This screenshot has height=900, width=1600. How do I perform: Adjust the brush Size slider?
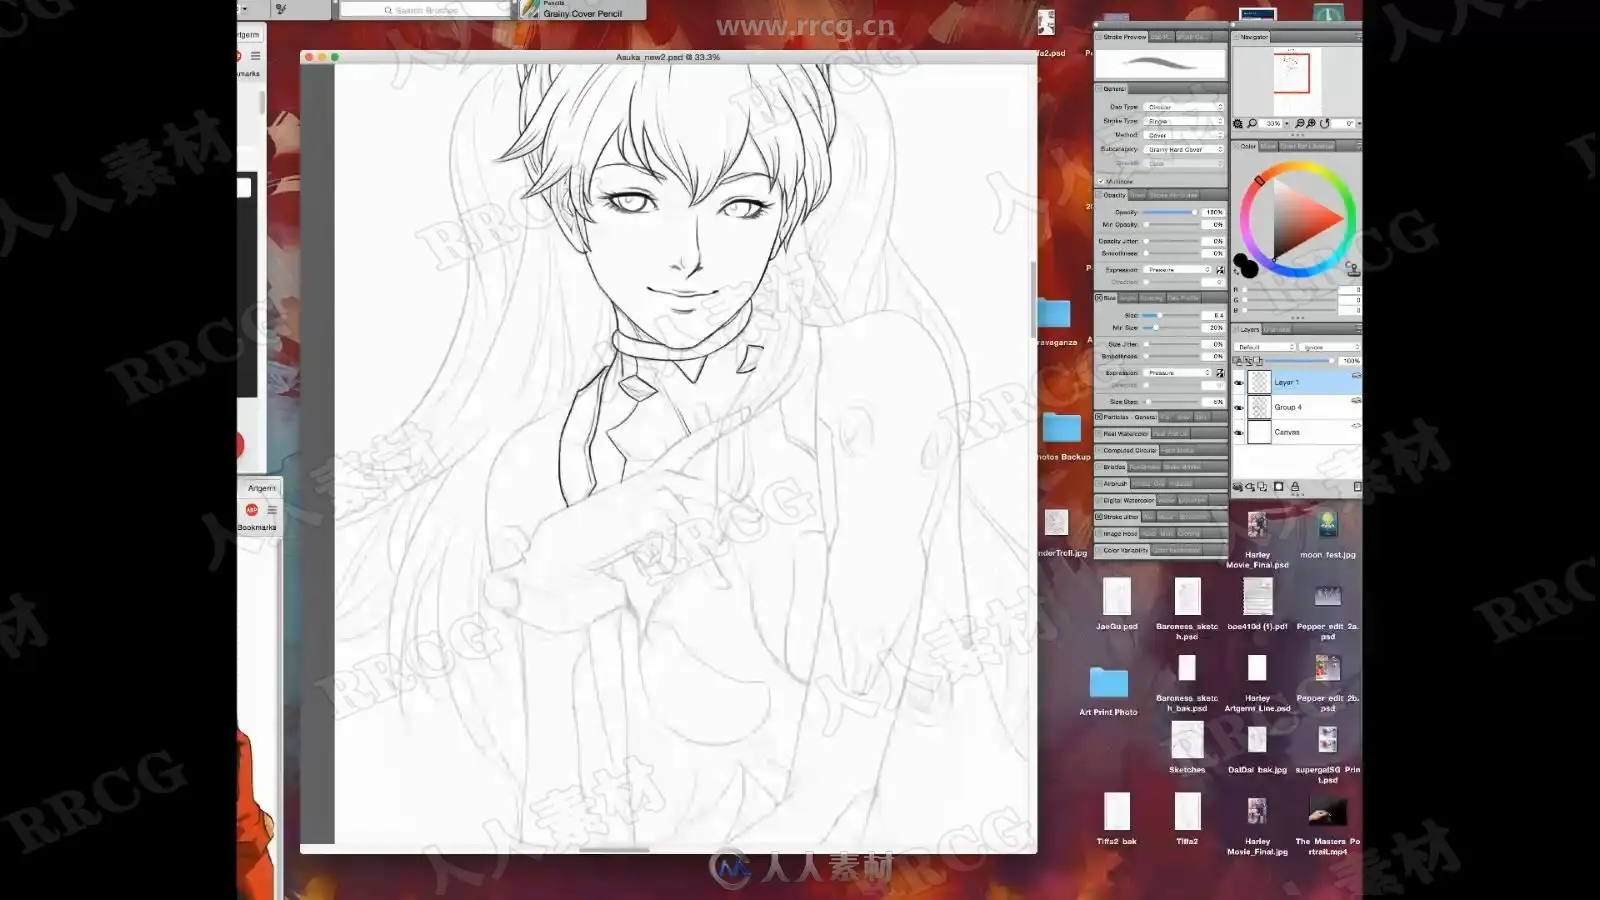click(x=1171, y=316)
